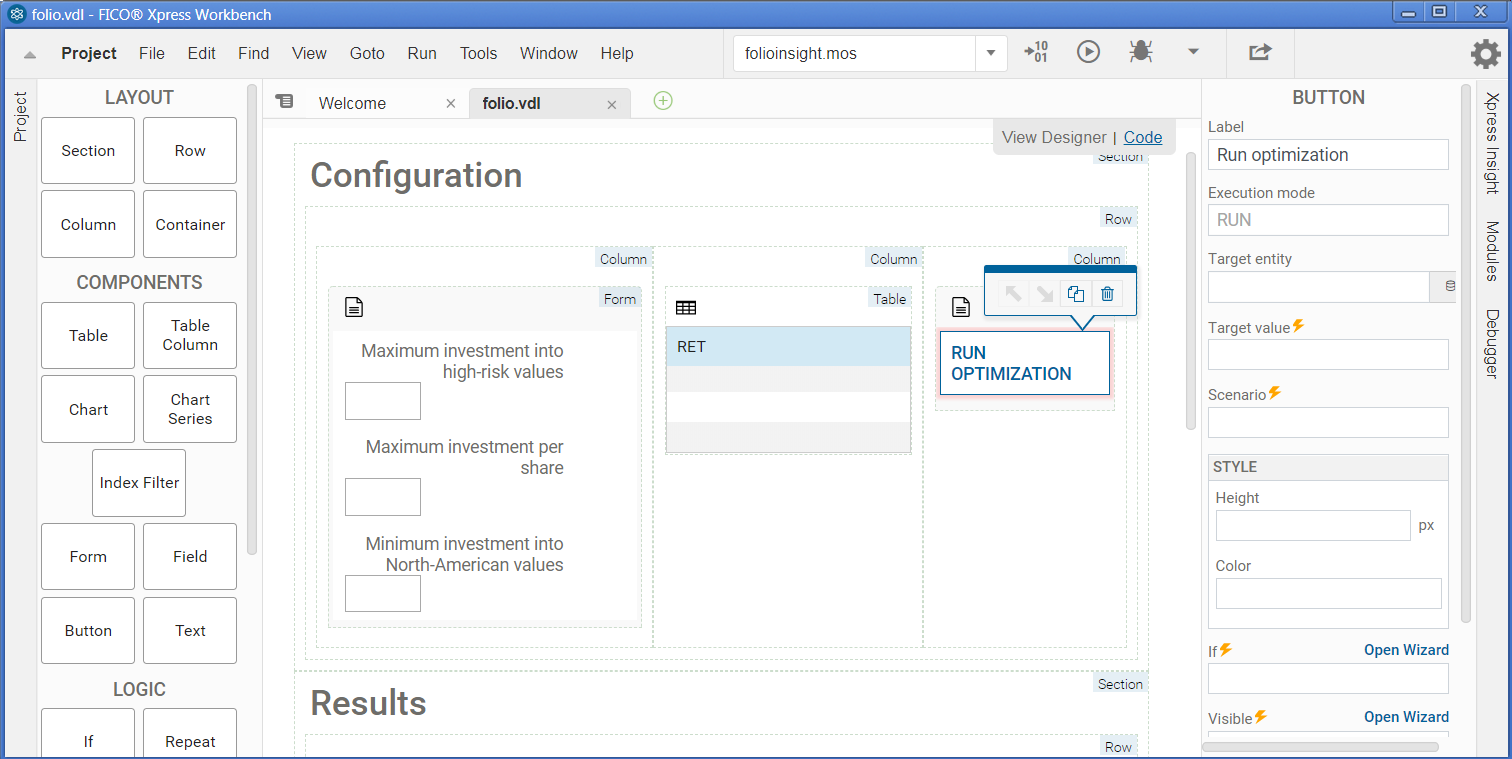Open the Help menu
Screen dimensions: 1512x759
click(x=617, y=54)
